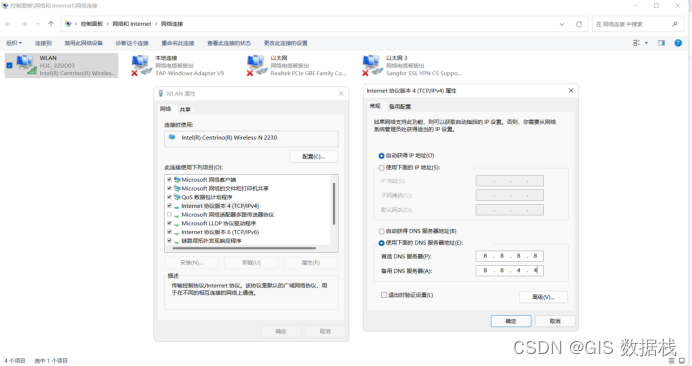The image size is (692, 366).
Task: Select the 使用下面的 IP 地址 radio button
Action: tap(381, 168)
